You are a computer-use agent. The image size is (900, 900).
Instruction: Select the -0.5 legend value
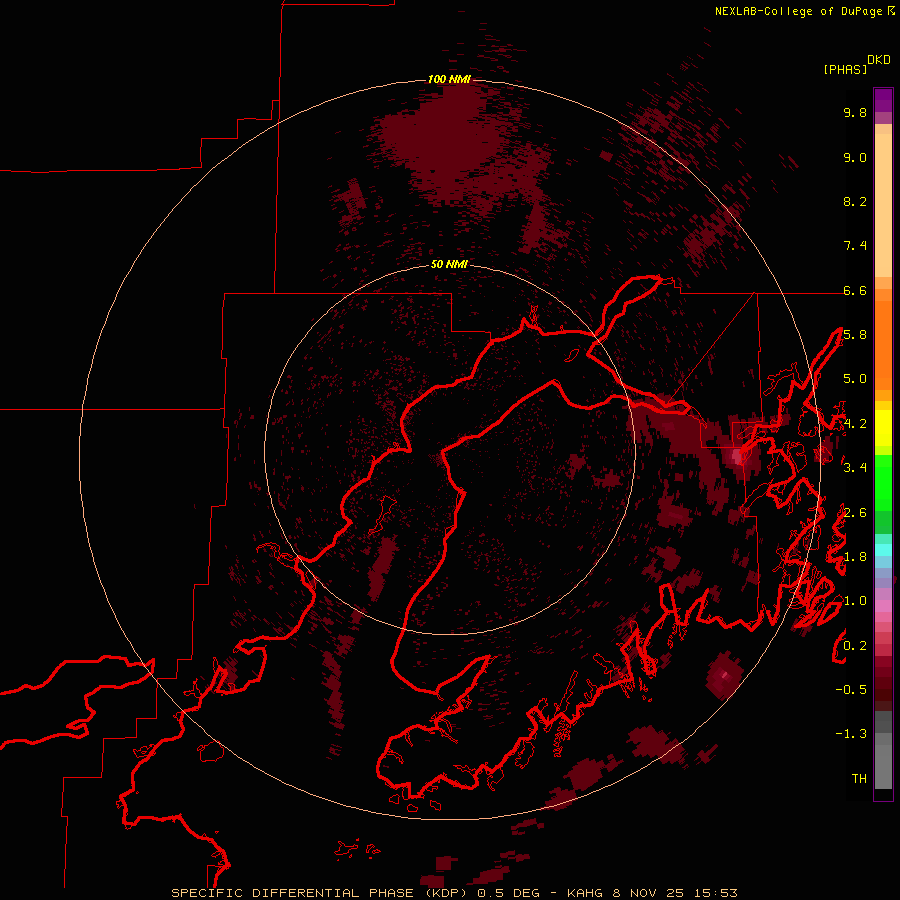[x=851, y=689]
